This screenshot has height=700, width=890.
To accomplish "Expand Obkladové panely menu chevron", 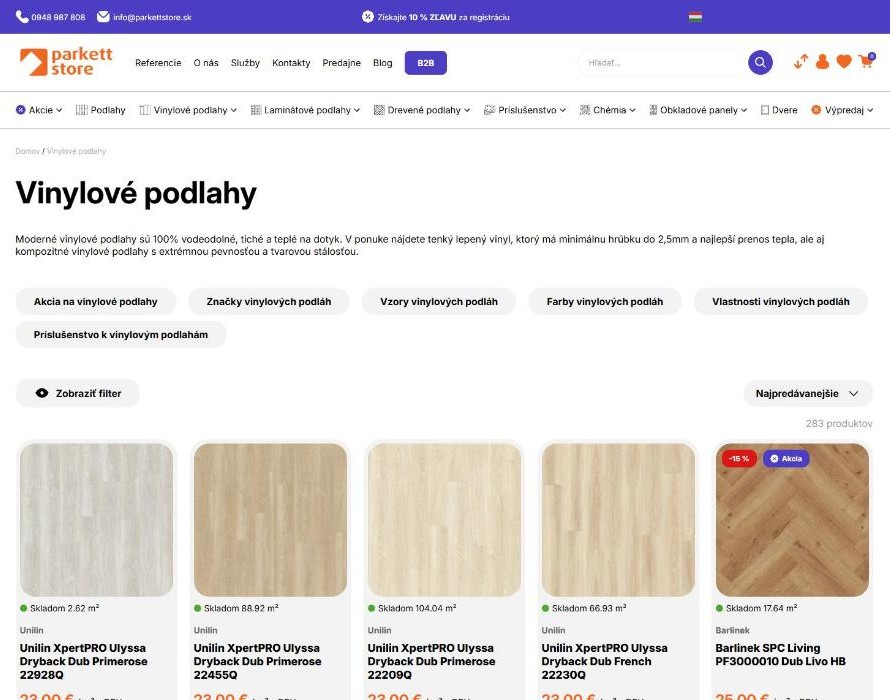I will pos(744,111).
